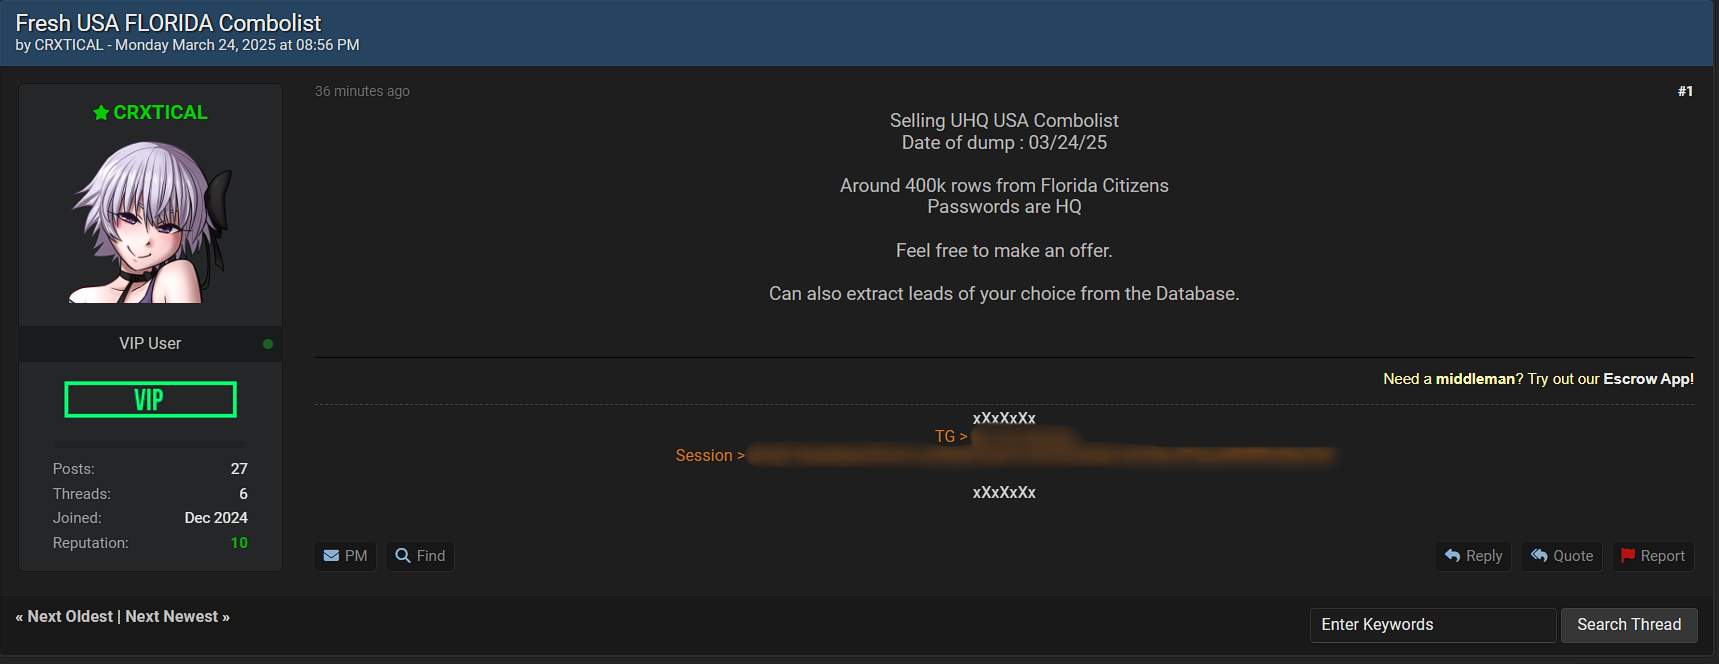Open the Escrow App link
Screen dimensions: 1719x664
pos(1647,379)
